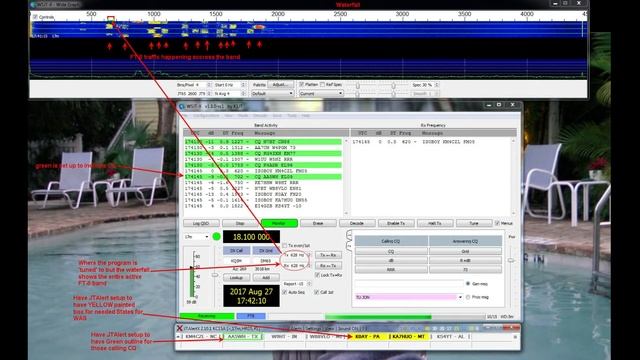Click the Tx<-Rx button

(328, 255)
